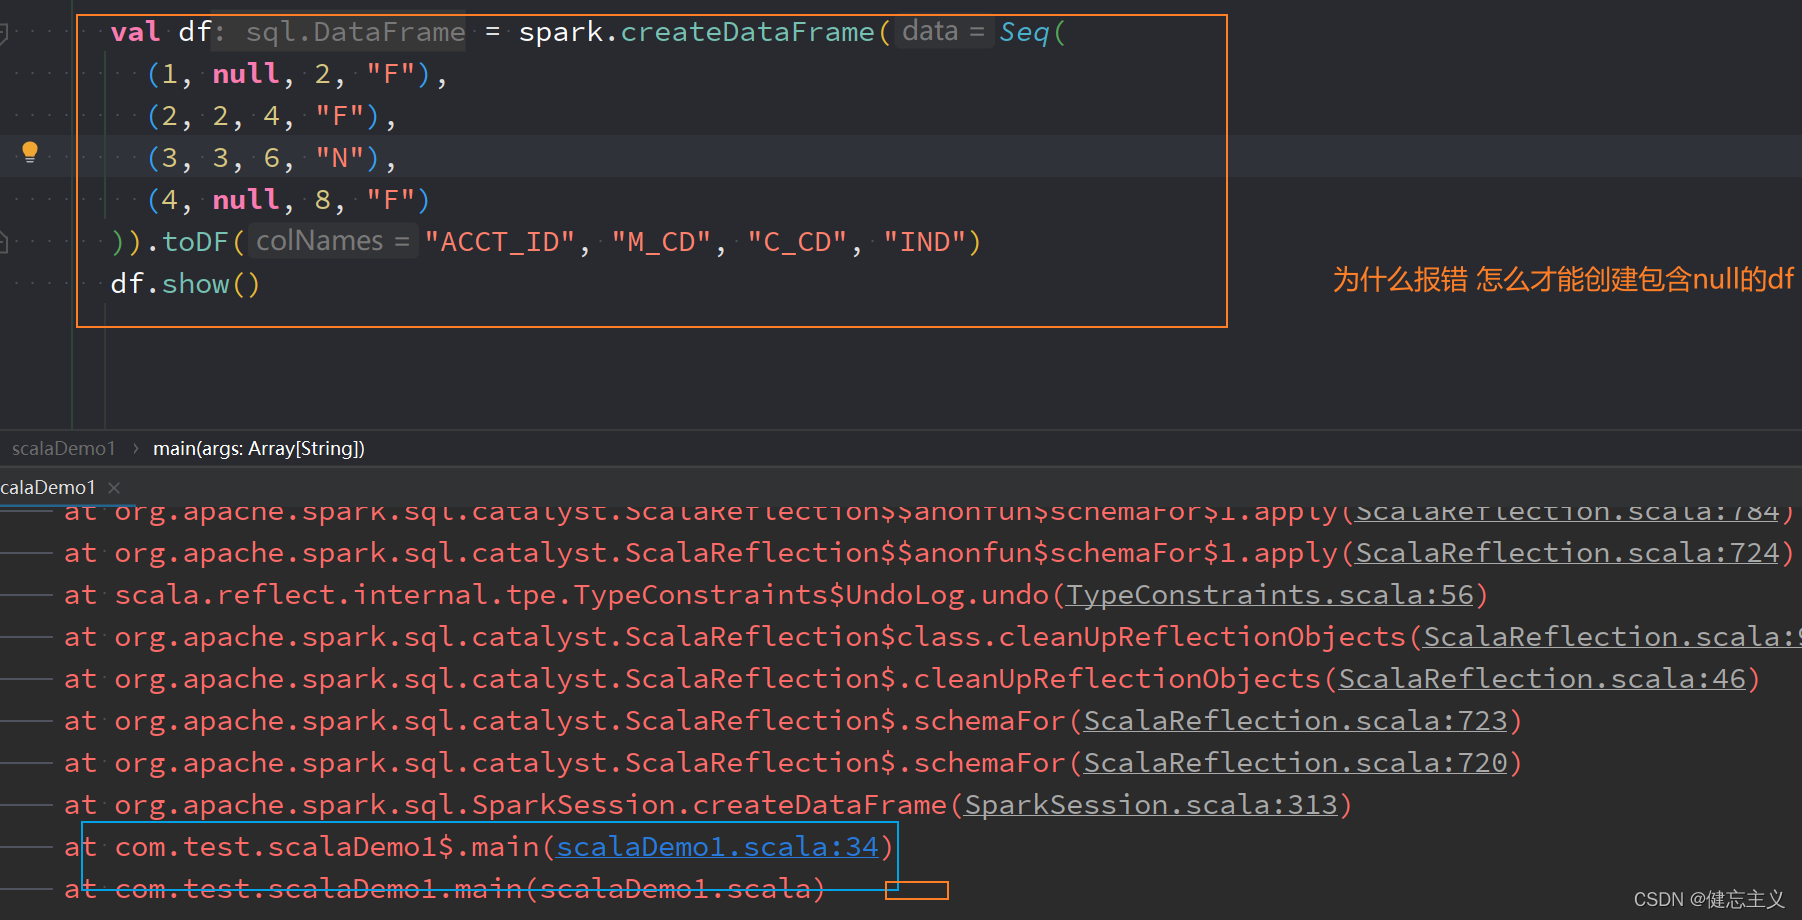Open the scalaDemo1.scala:34 source link
The height and width of the screenshot is (920, 1802).
click(x=716, y=846)
